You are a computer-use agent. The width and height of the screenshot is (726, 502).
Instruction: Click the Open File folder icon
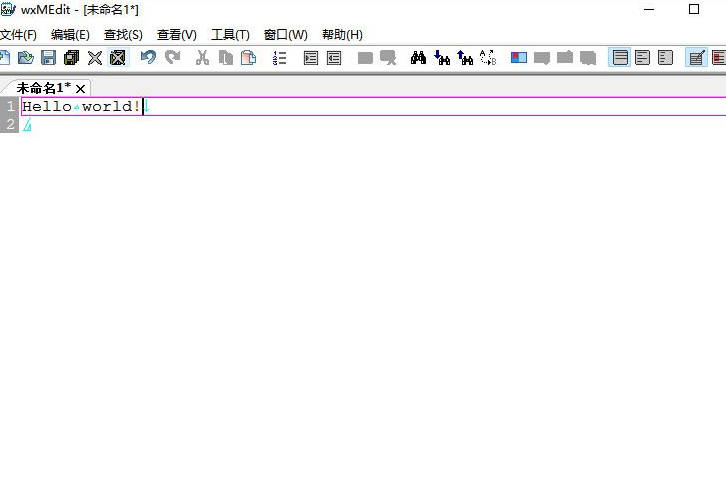[x=25, y=58]
